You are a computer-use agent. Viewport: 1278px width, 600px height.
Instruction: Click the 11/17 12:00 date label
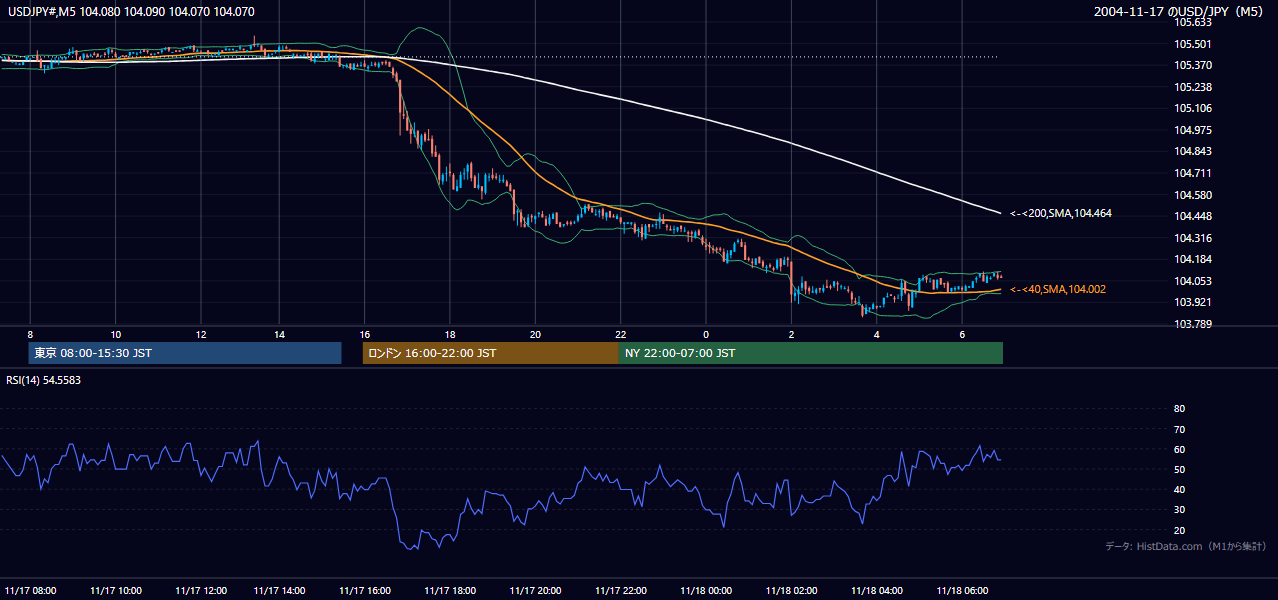(x=200, y=590)
